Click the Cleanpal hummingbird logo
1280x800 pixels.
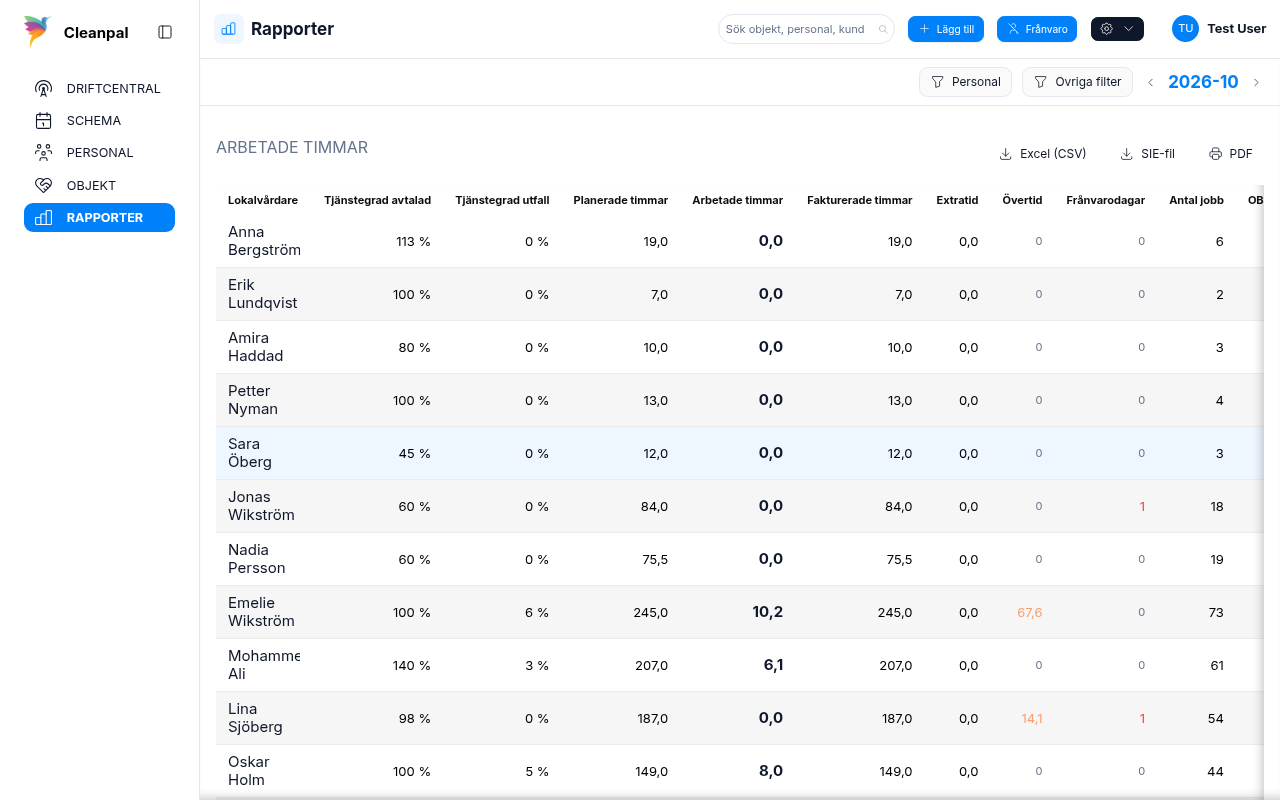[37, 31]
